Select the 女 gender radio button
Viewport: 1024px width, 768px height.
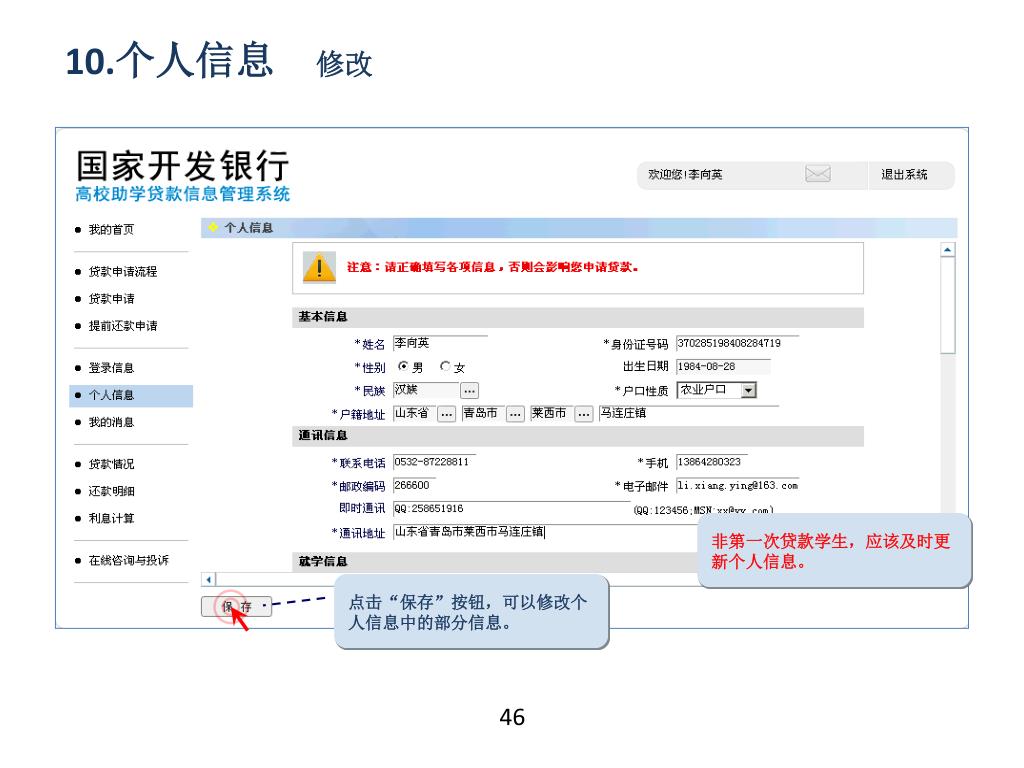445,366
